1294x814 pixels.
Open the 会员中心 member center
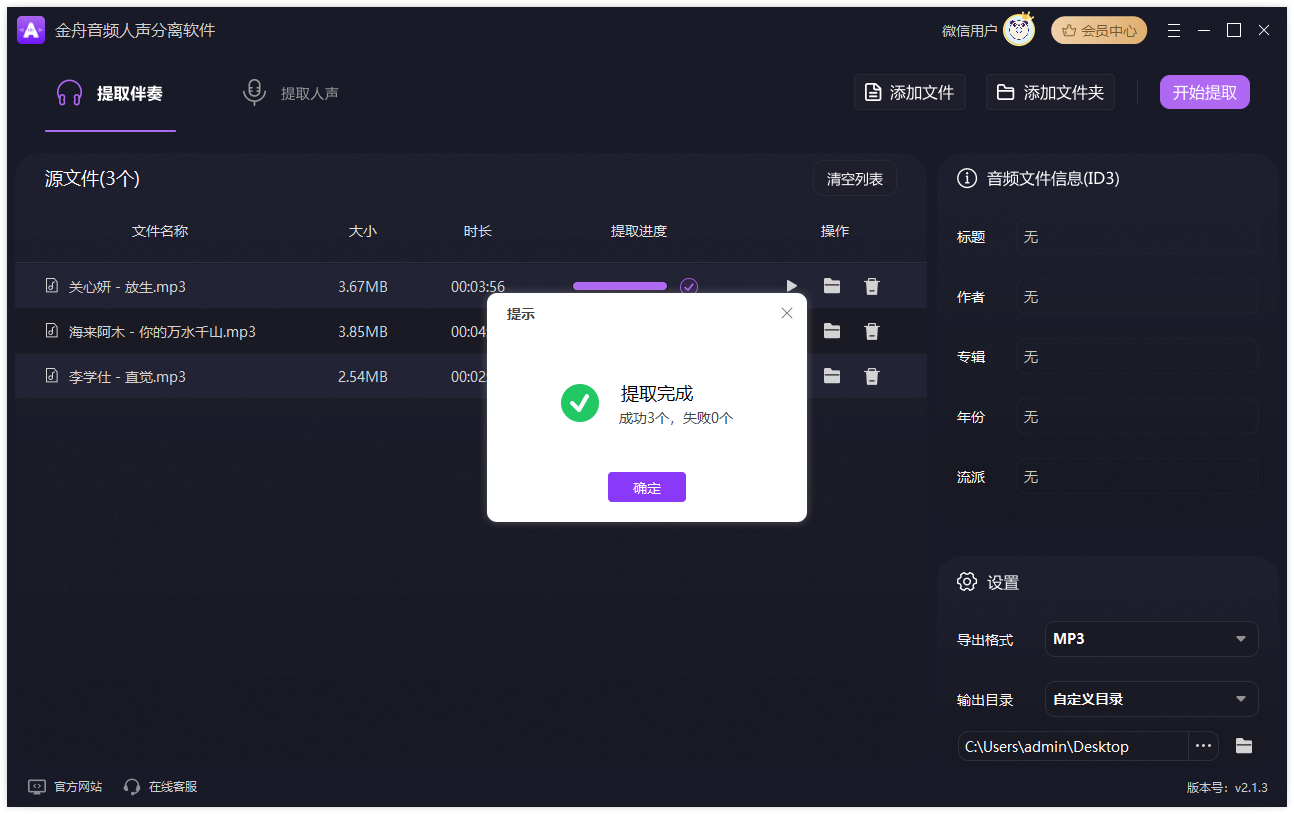pyautogui.click(x=1098, y=30)
